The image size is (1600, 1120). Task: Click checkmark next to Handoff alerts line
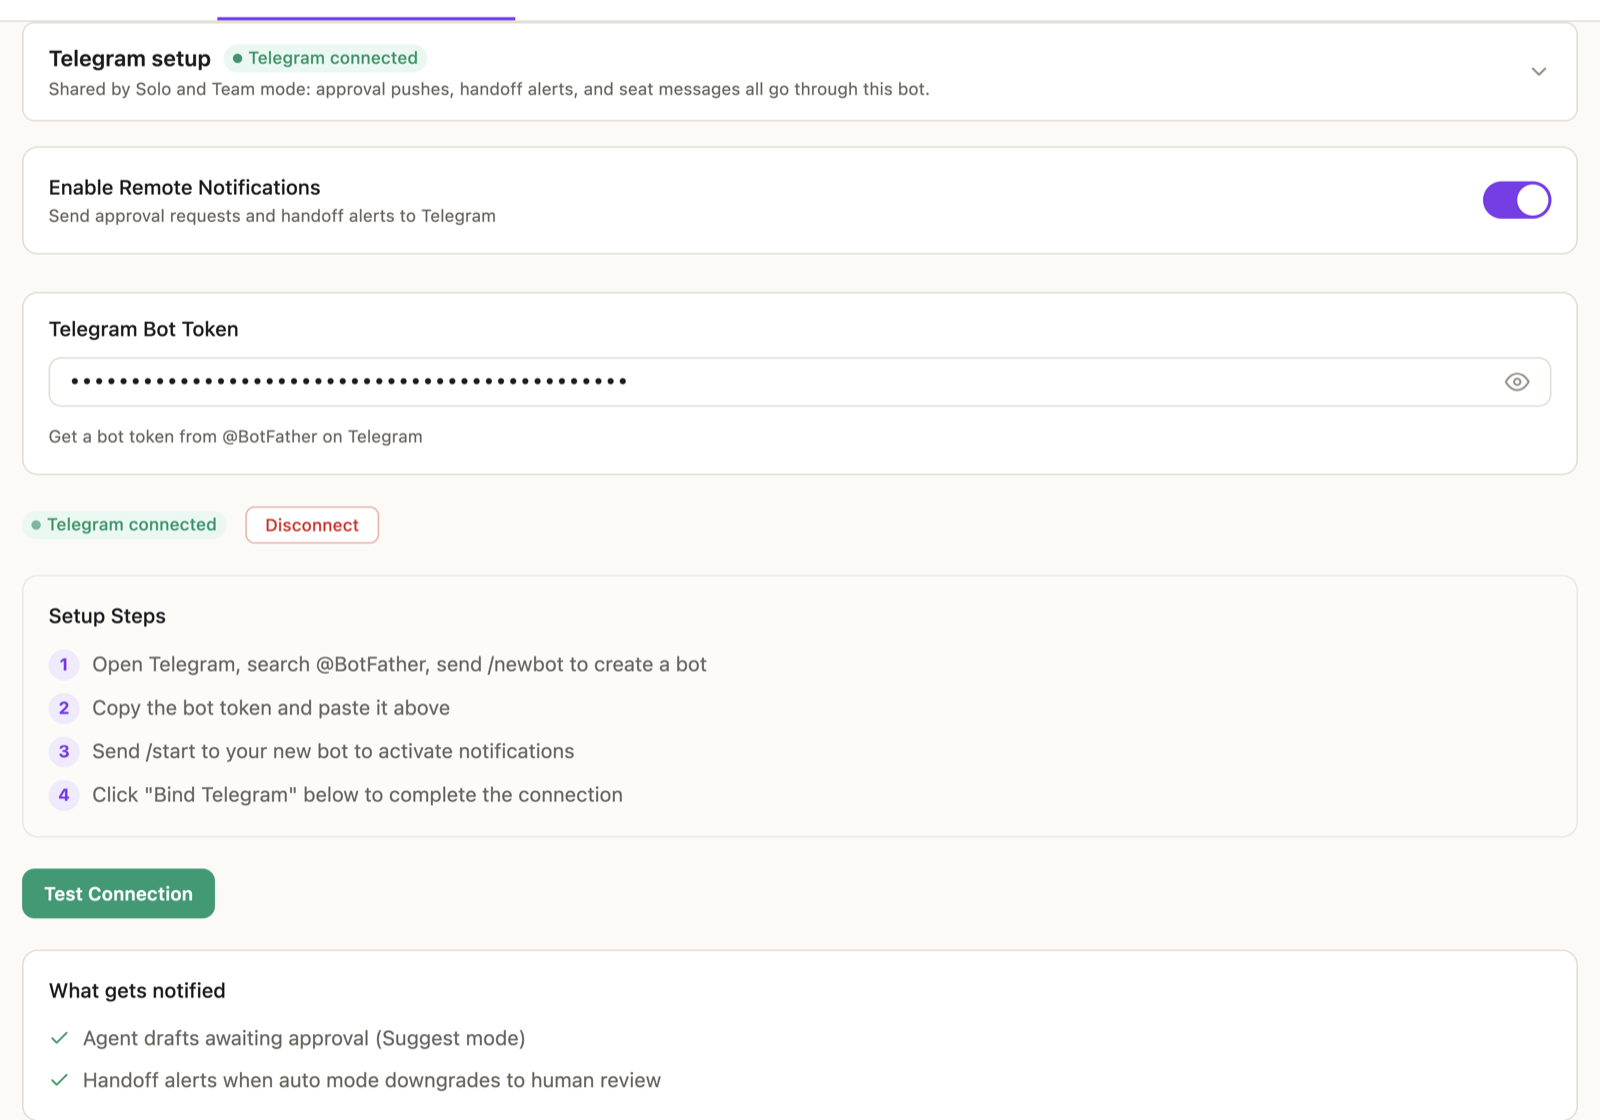coord(59,1080)
